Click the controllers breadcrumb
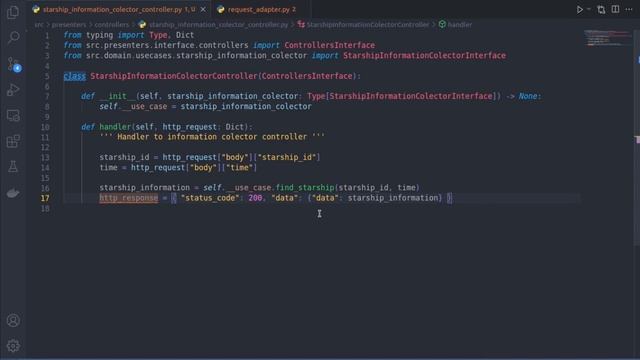Screen dimensions: 640x360 [112, 24]
